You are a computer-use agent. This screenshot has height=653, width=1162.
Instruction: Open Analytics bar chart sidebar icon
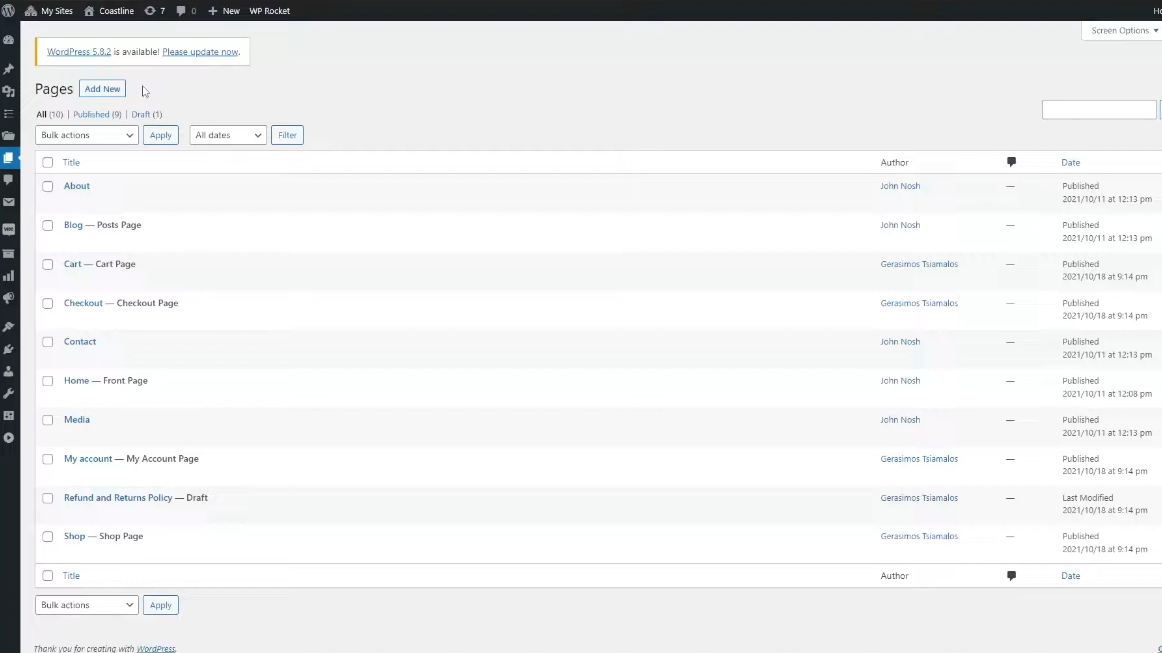coord(9,276)
